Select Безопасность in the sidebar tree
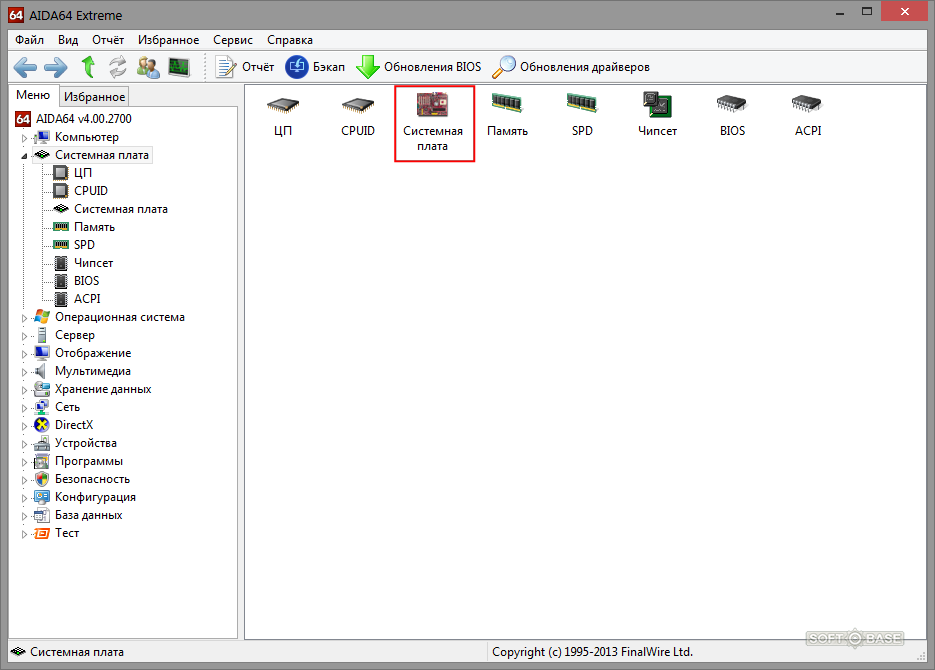The height and width of the screenshot is (670, 935). 82,479
